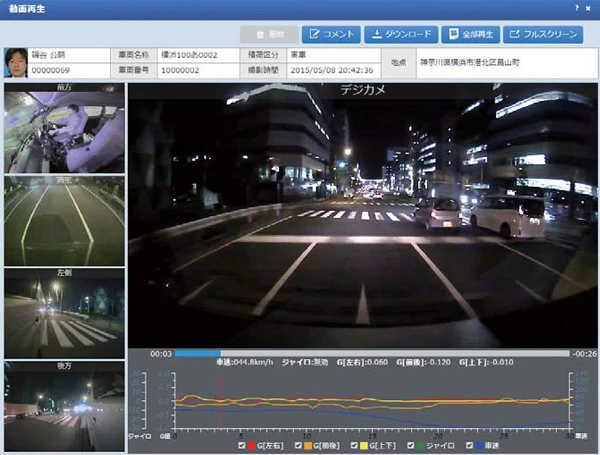Click the ダウンロード (download) button
This screenshot has width=600, height=455.
tap(401, 35)
